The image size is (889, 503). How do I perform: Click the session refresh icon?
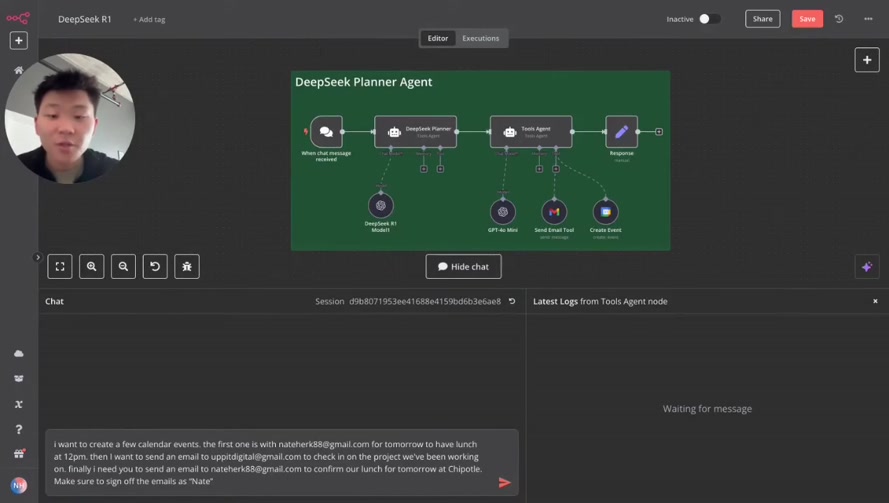click(512, 301)
